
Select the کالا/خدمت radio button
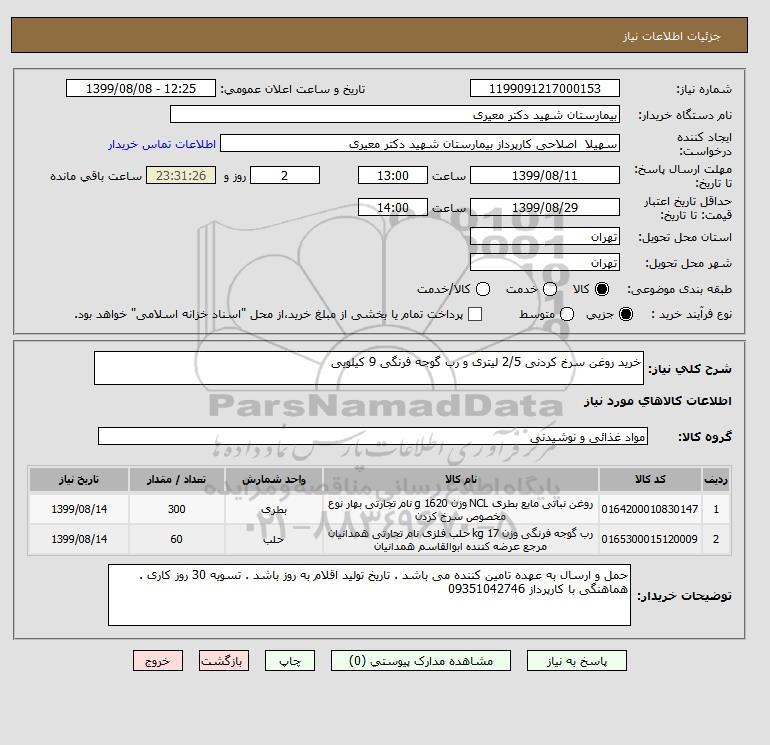click(483, 289)
